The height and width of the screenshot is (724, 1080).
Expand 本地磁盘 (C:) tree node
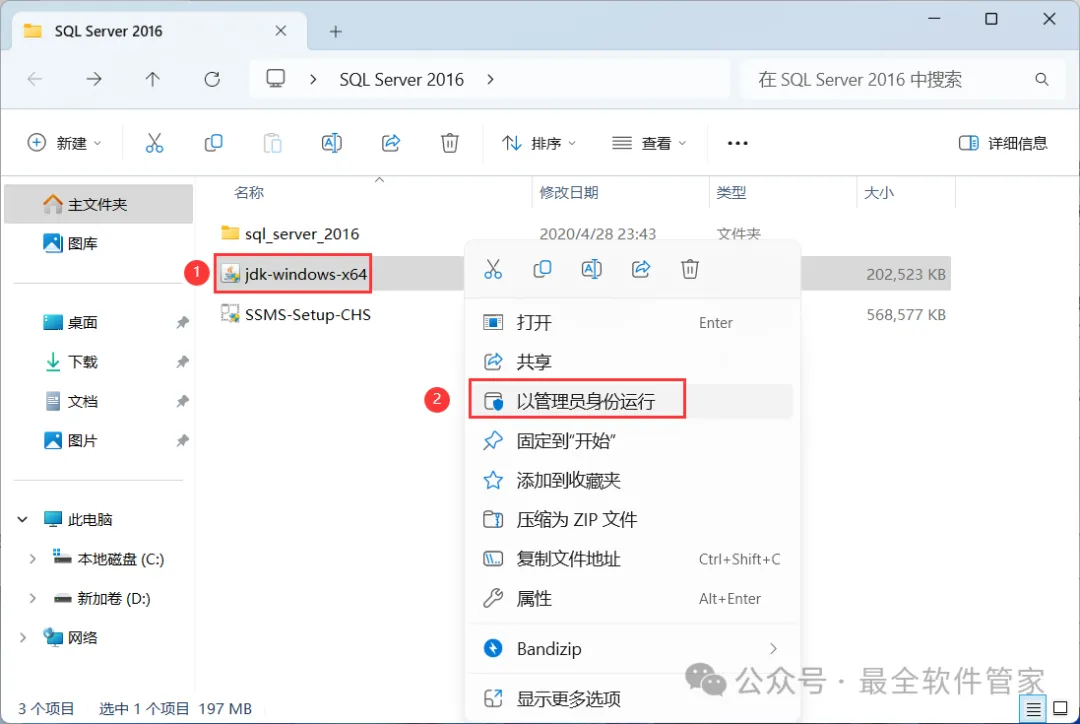(x=32, y=559)
